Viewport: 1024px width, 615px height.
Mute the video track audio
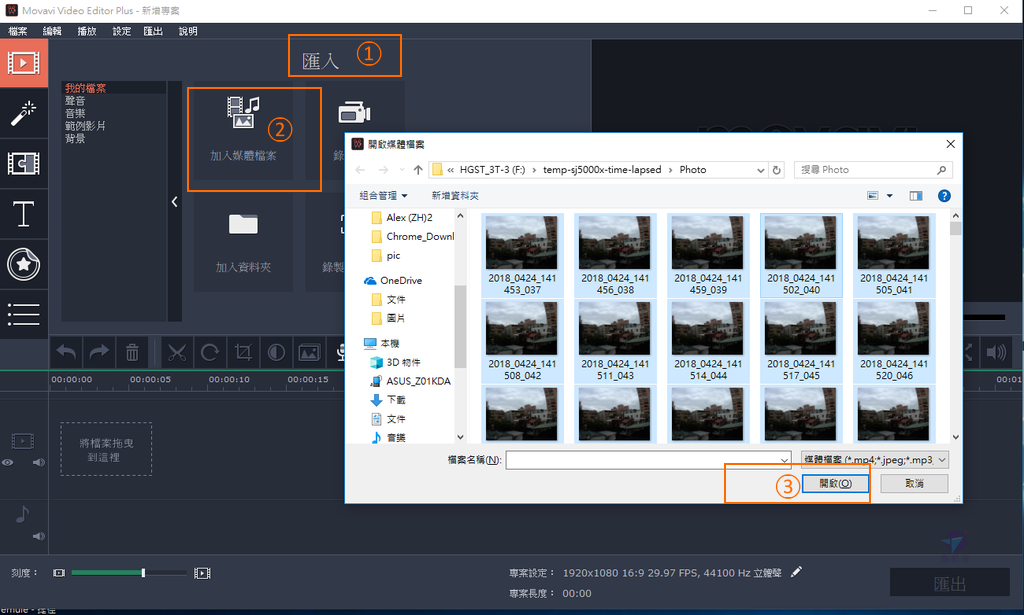point(39,462)
